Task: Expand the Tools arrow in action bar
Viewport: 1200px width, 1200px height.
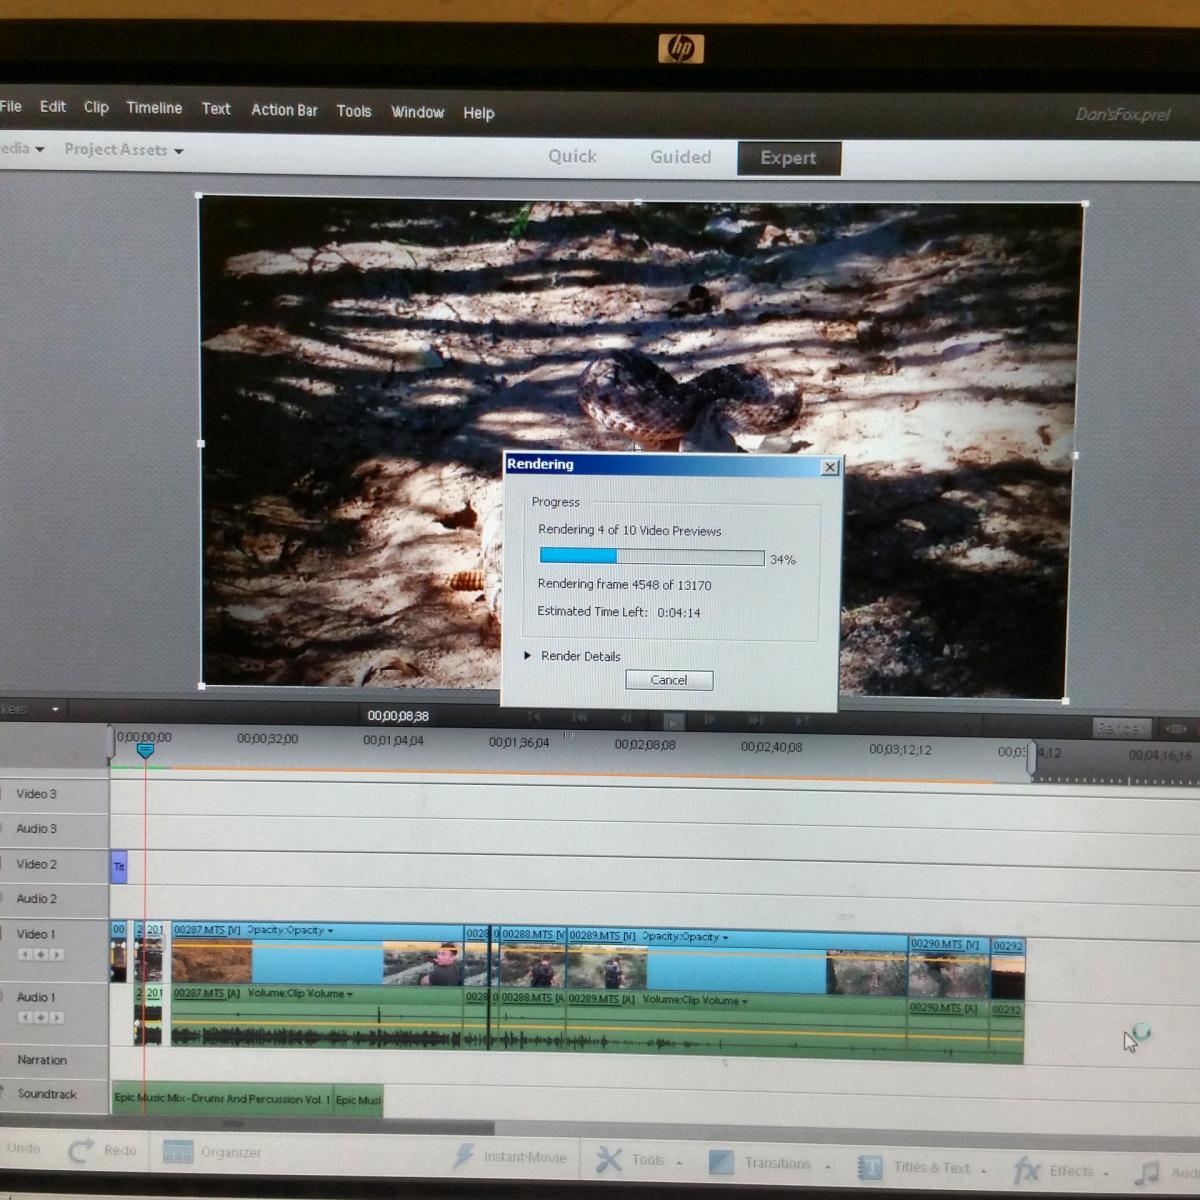Action: point(679,1163)
